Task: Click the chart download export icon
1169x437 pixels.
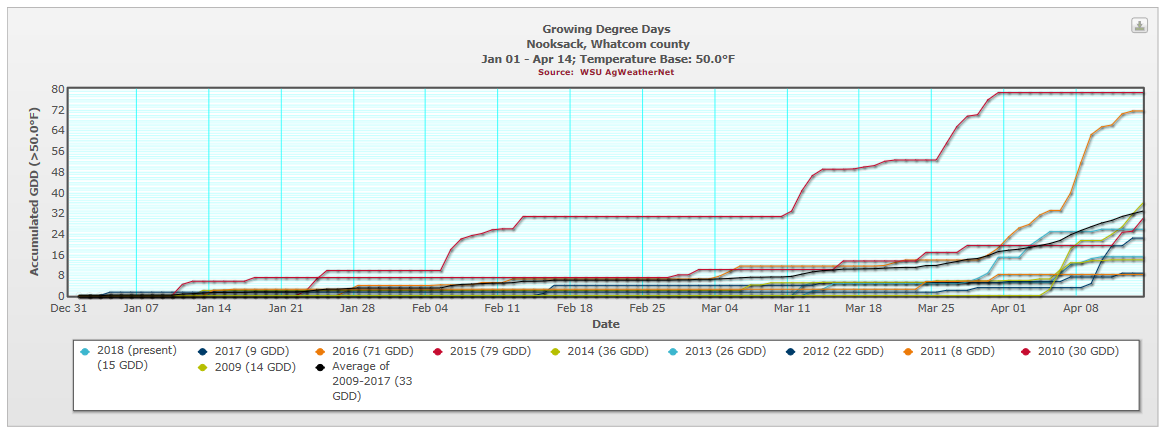Action: pyautogui.click(x=1139, y=26)
